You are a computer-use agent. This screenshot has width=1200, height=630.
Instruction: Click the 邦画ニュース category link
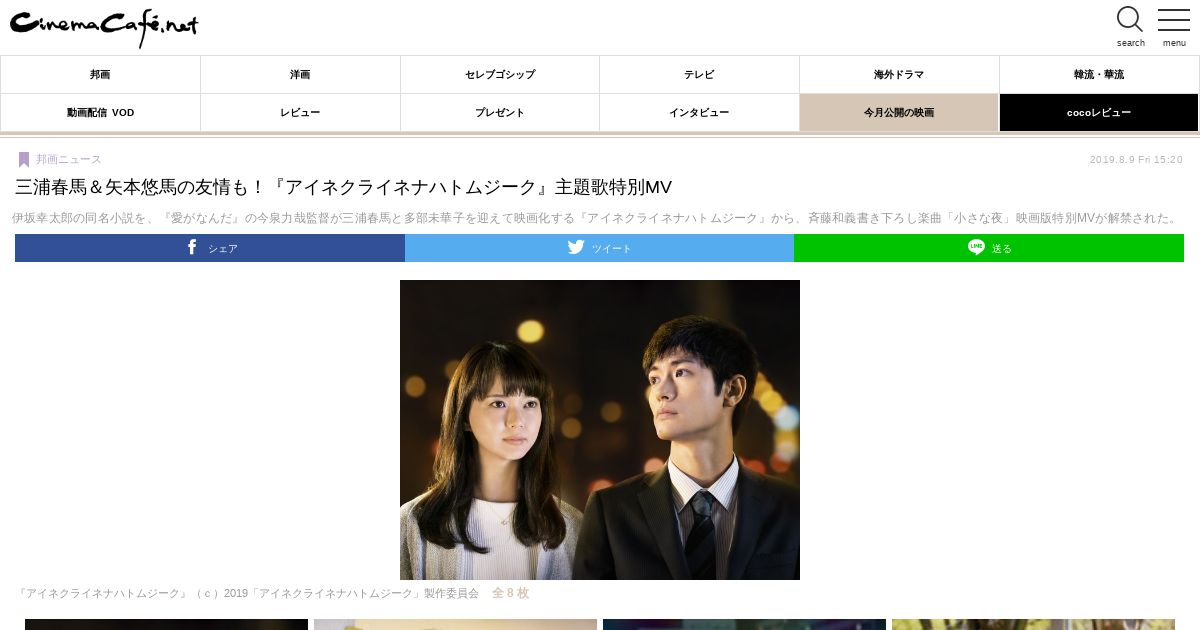(68, 160)
